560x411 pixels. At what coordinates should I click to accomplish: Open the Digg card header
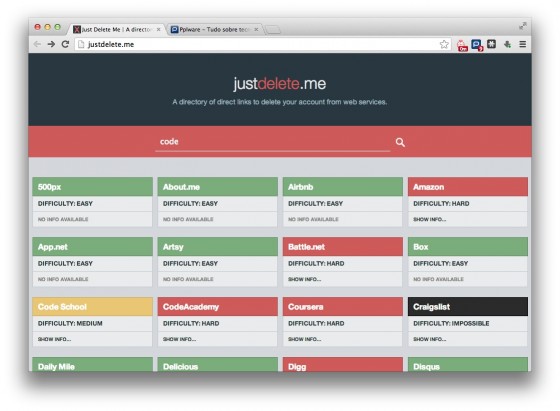[x=342, y=365]
